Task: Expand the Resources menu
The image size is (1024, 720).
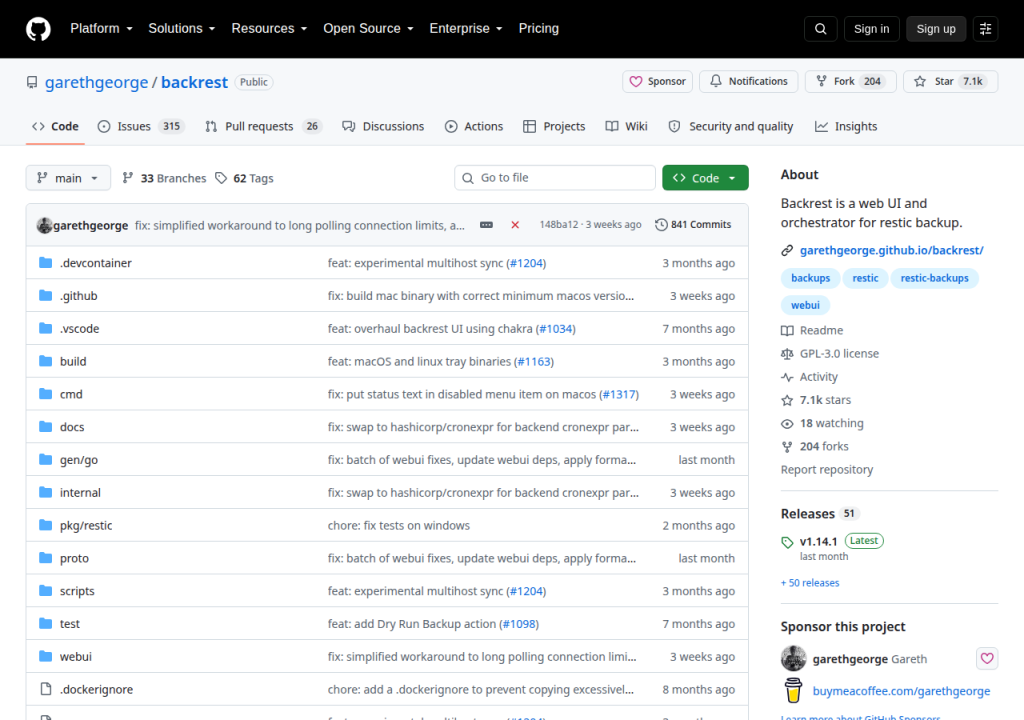Action: (x=269, y=29)
